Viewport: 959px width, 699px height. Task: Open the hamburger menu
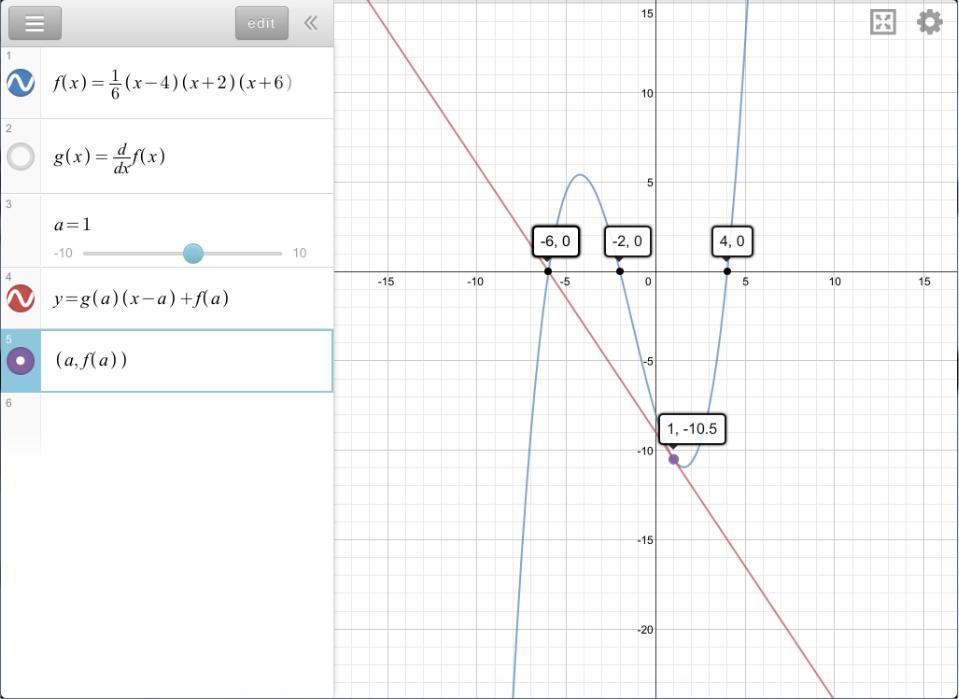35,23
